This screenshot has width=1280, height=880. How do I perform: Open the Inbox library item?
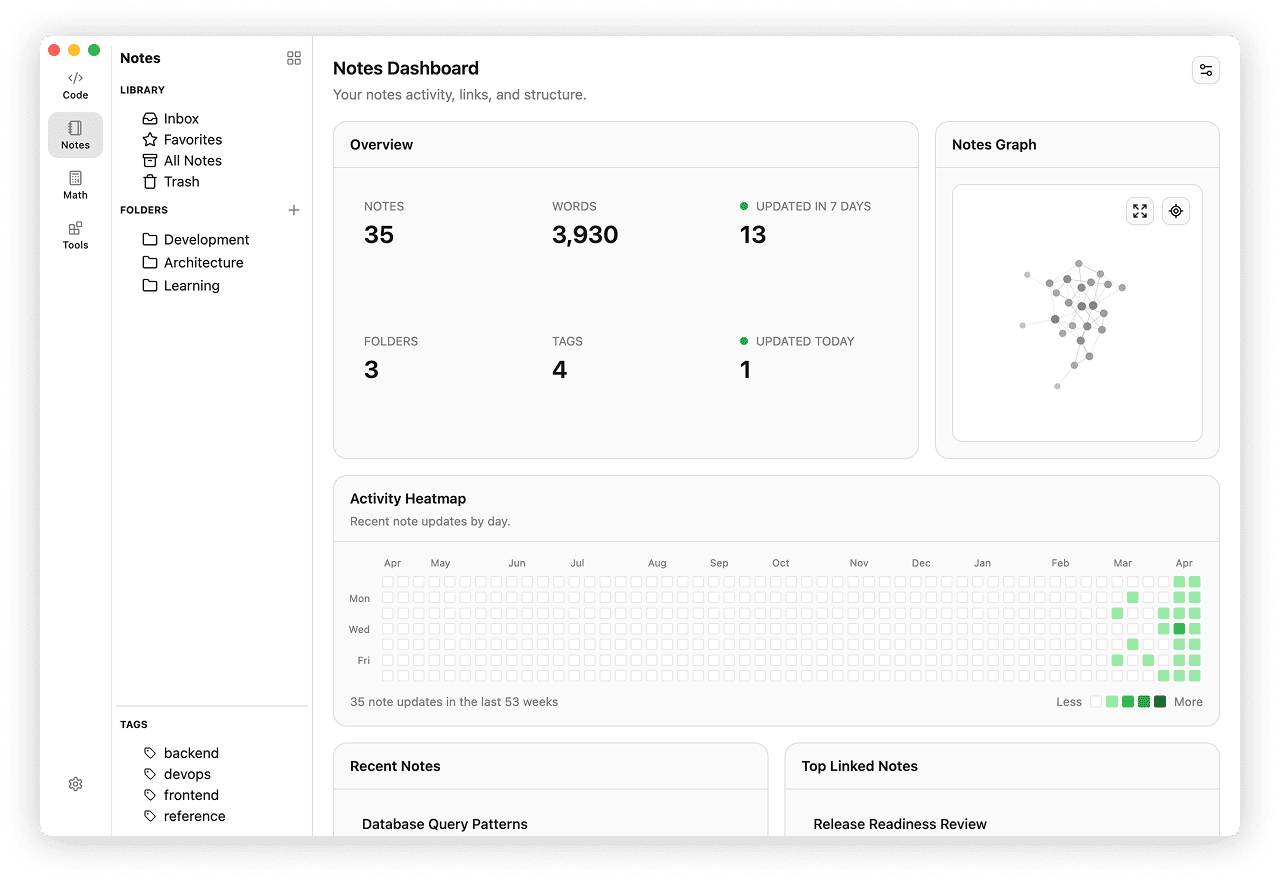[x=181, y=119]
